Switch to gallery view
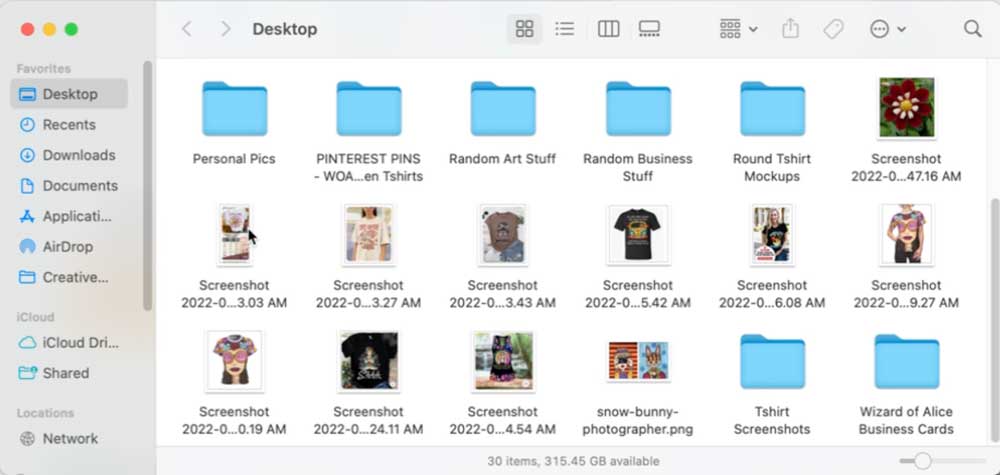Image resolution: width=1000 pixels, height=475 pixels. (x=649, y=29)
